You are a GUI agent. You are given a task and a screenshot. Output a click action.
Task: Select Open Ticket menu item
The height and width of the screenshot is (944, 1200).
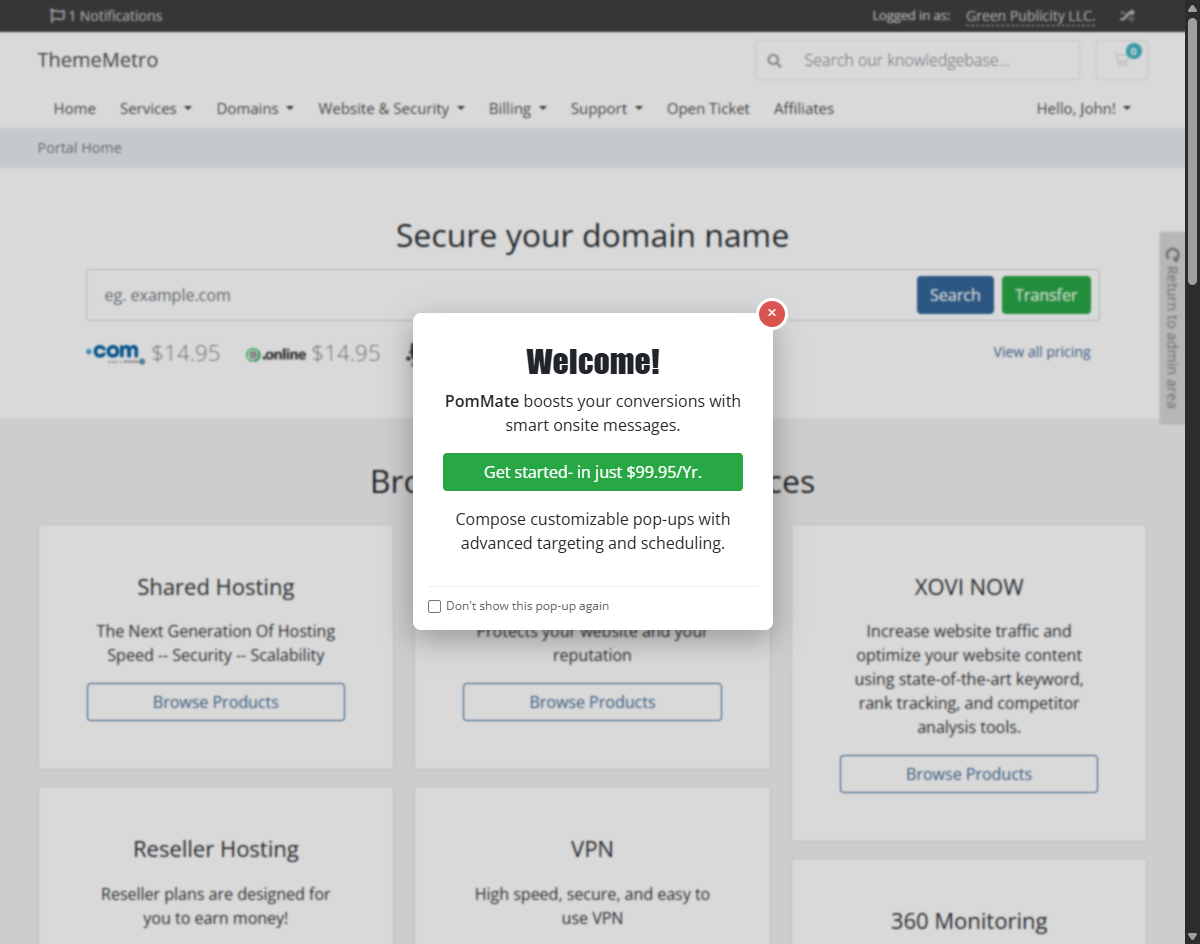708,109
